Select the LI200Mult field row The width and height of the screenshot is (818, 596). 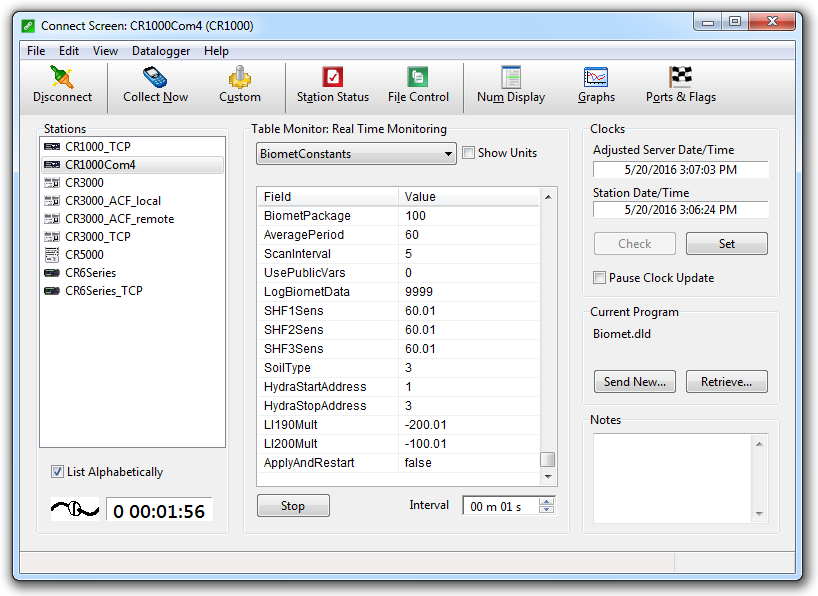point(399,444)
